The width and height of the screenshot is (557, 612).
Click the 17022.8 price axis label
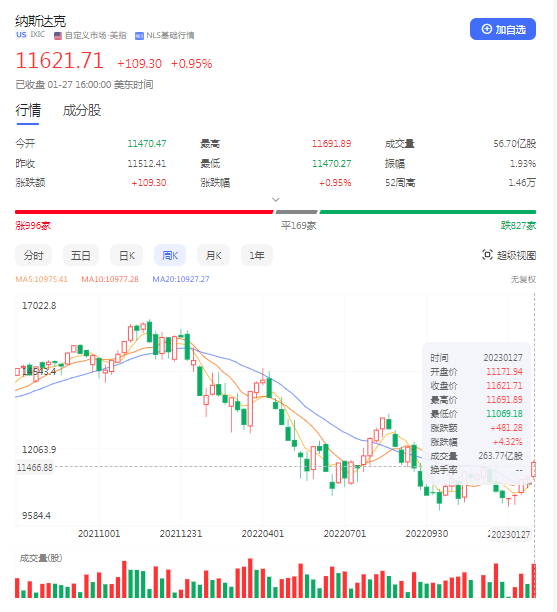(39, 306)
